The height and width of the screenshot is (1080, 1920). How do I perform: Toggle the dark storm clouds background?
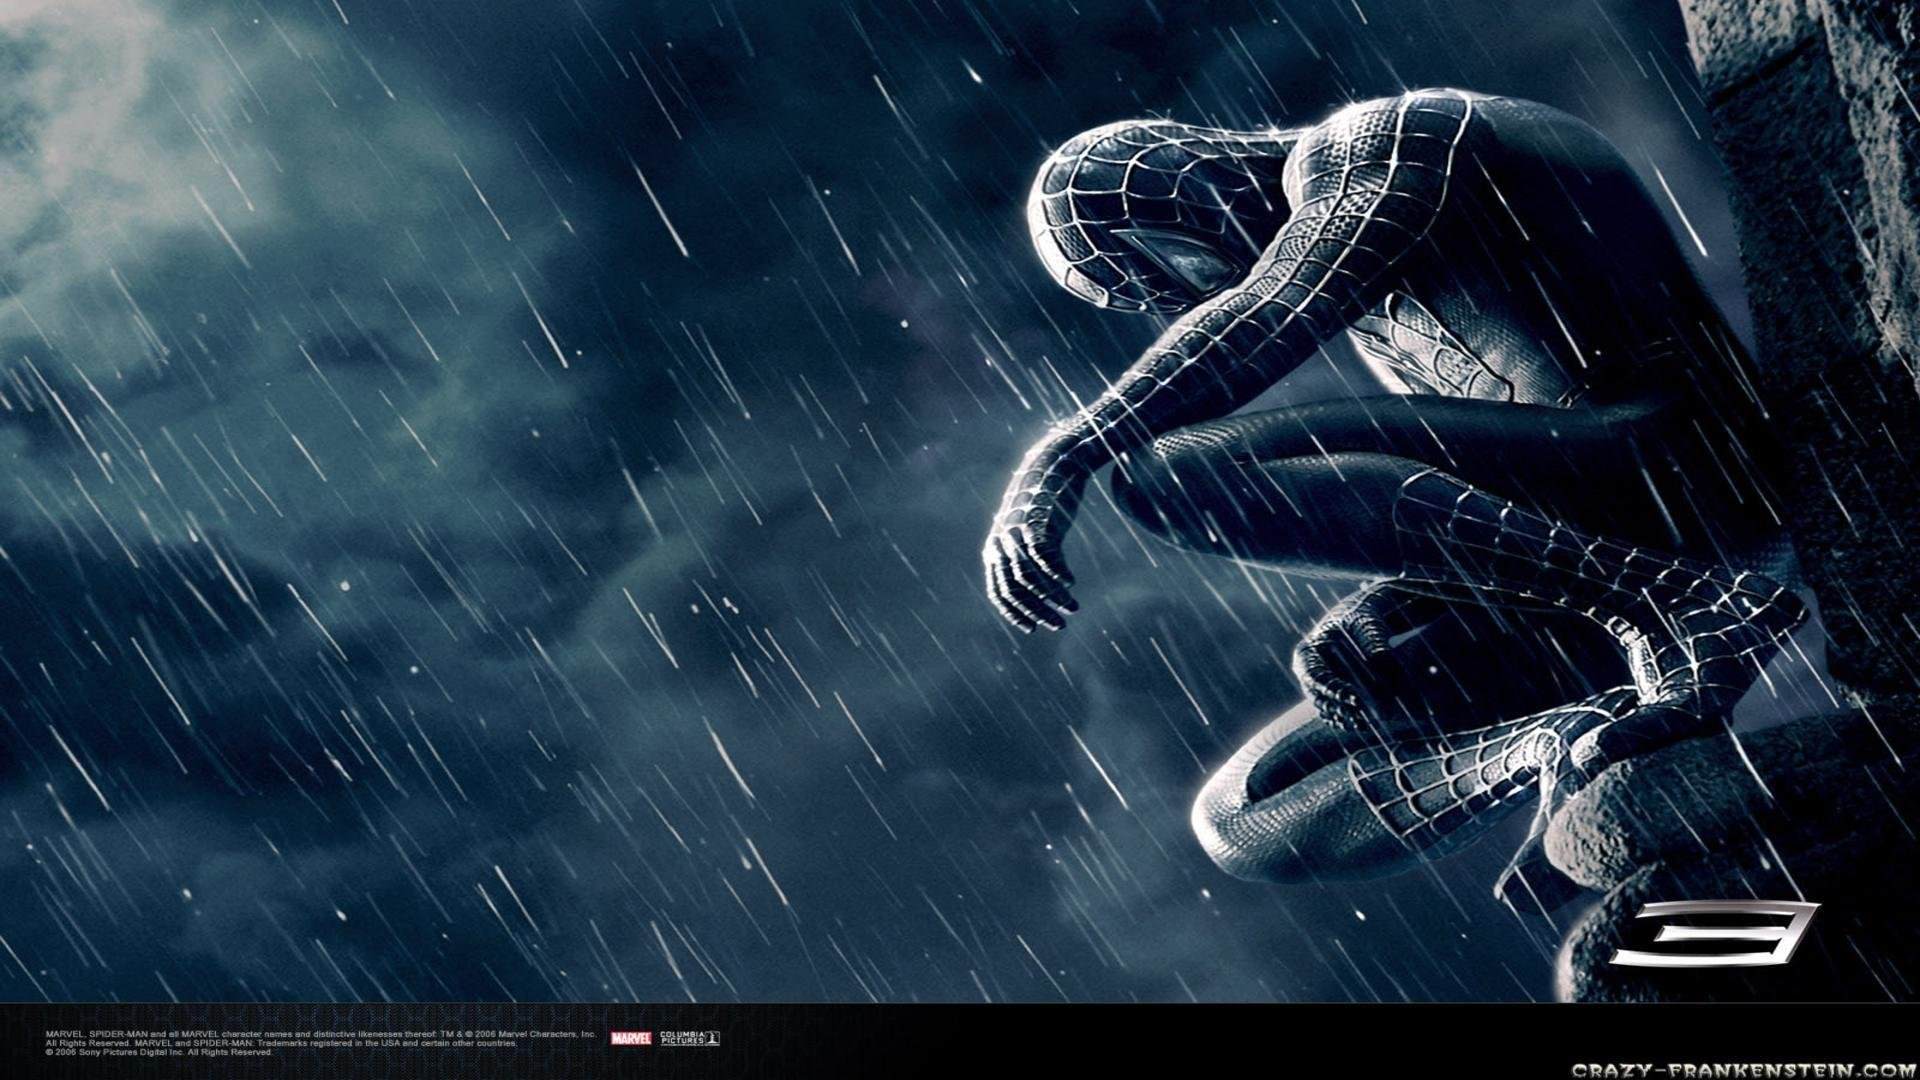[x=300, y=600]
